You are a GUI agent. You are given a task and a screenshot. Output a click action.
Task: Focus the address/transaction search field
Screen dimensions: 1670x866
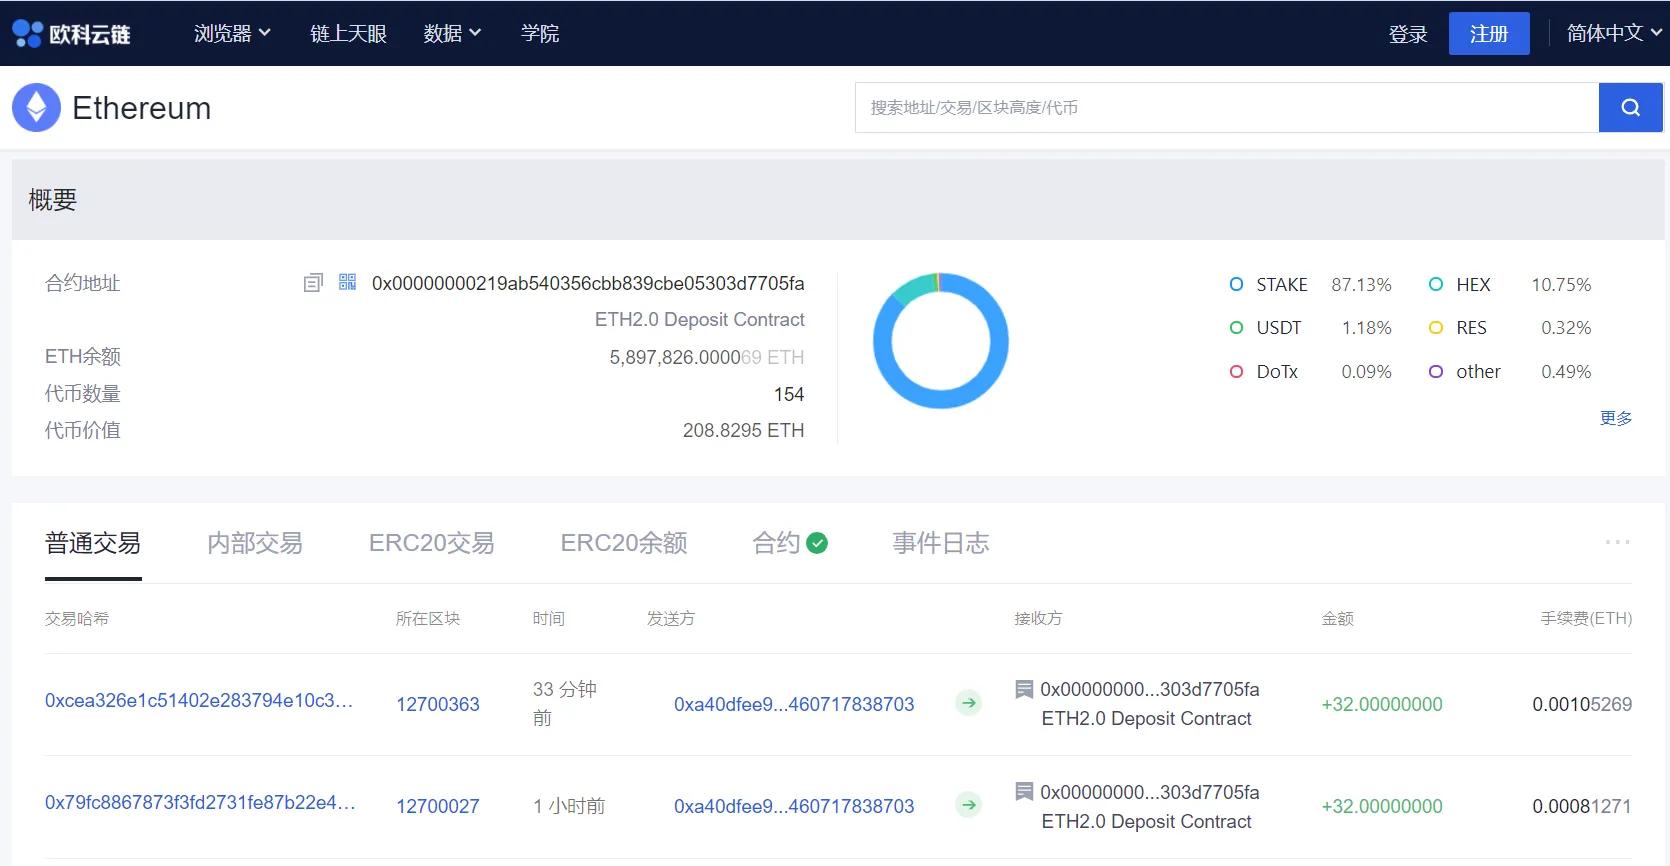[1227, 108]
